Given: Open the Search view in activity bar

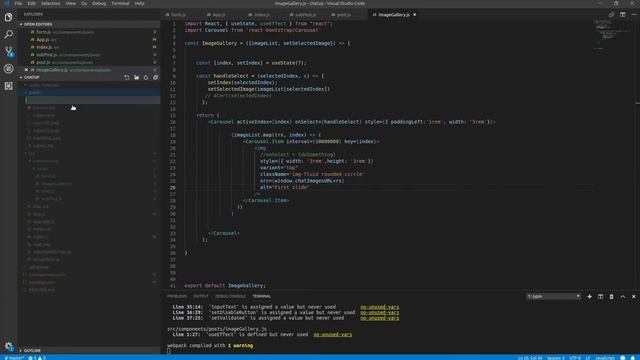Looking at the screenshot, I should click(x=9, y=34).
